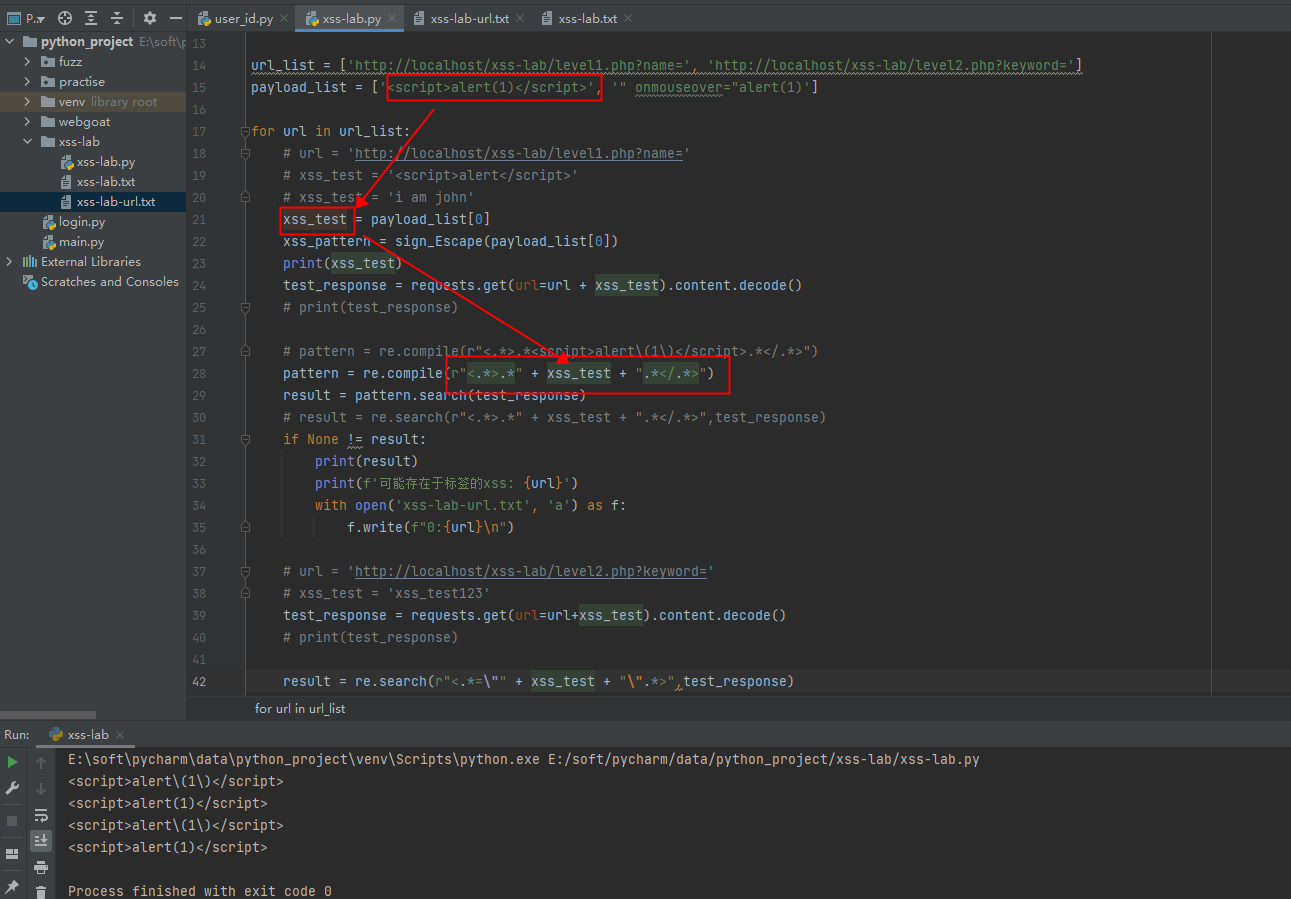The image size is (1291, 899).
Task: Close the user_id.py tab
Action: tap(282, 19)
